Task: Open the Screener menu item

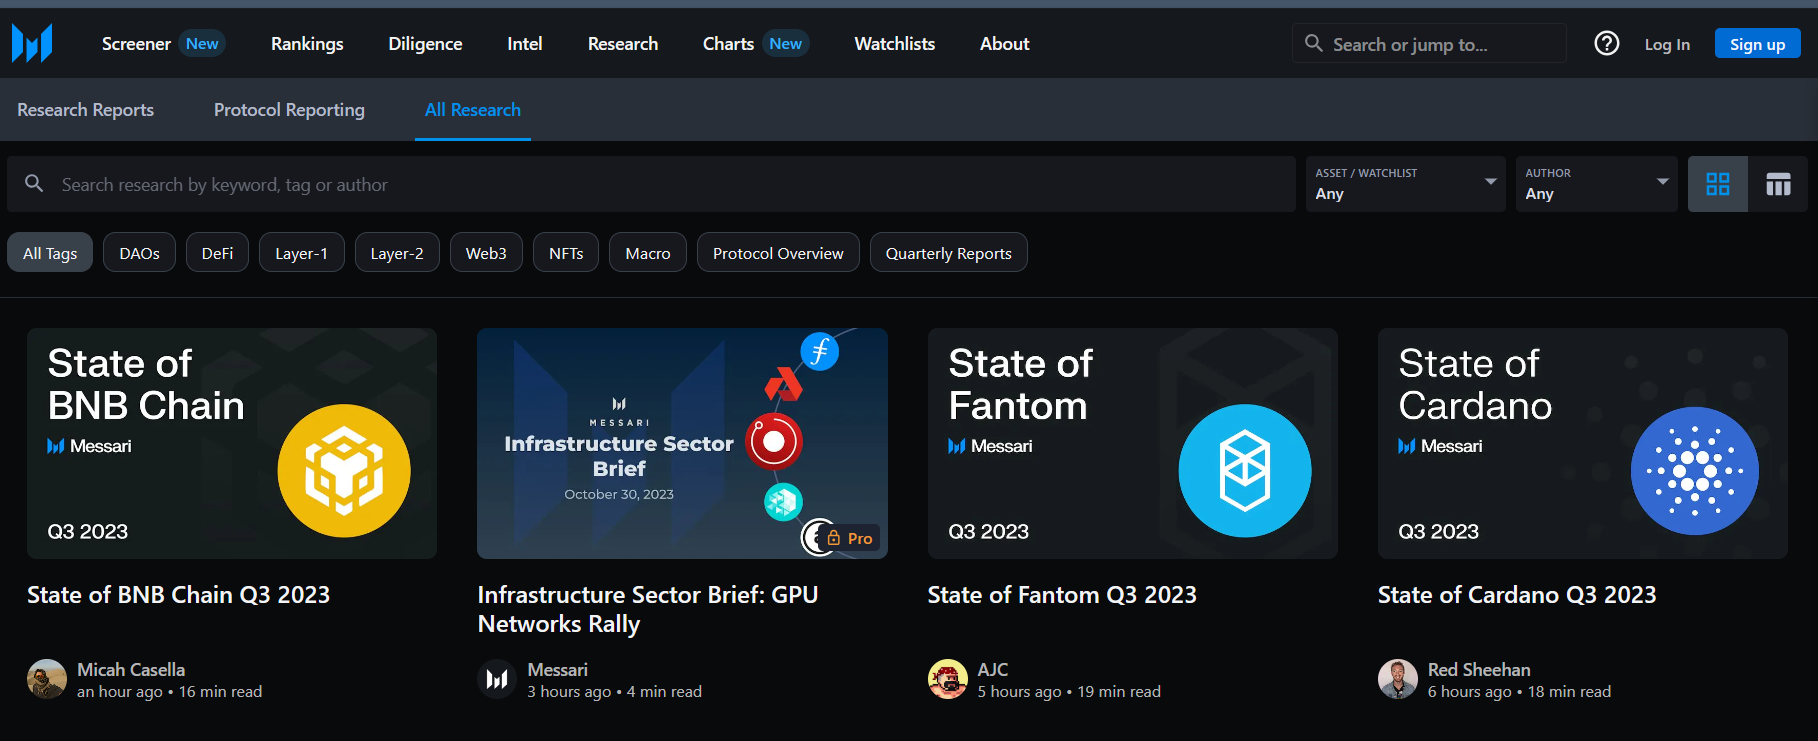Action: (x=137, y=44)
